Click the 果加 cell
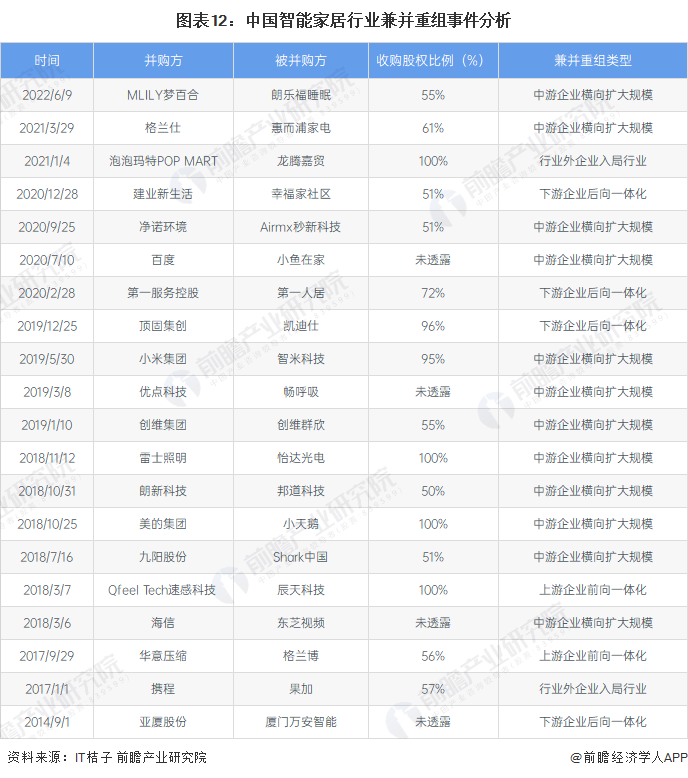The image size is (688, 778). tap(301, 689)
